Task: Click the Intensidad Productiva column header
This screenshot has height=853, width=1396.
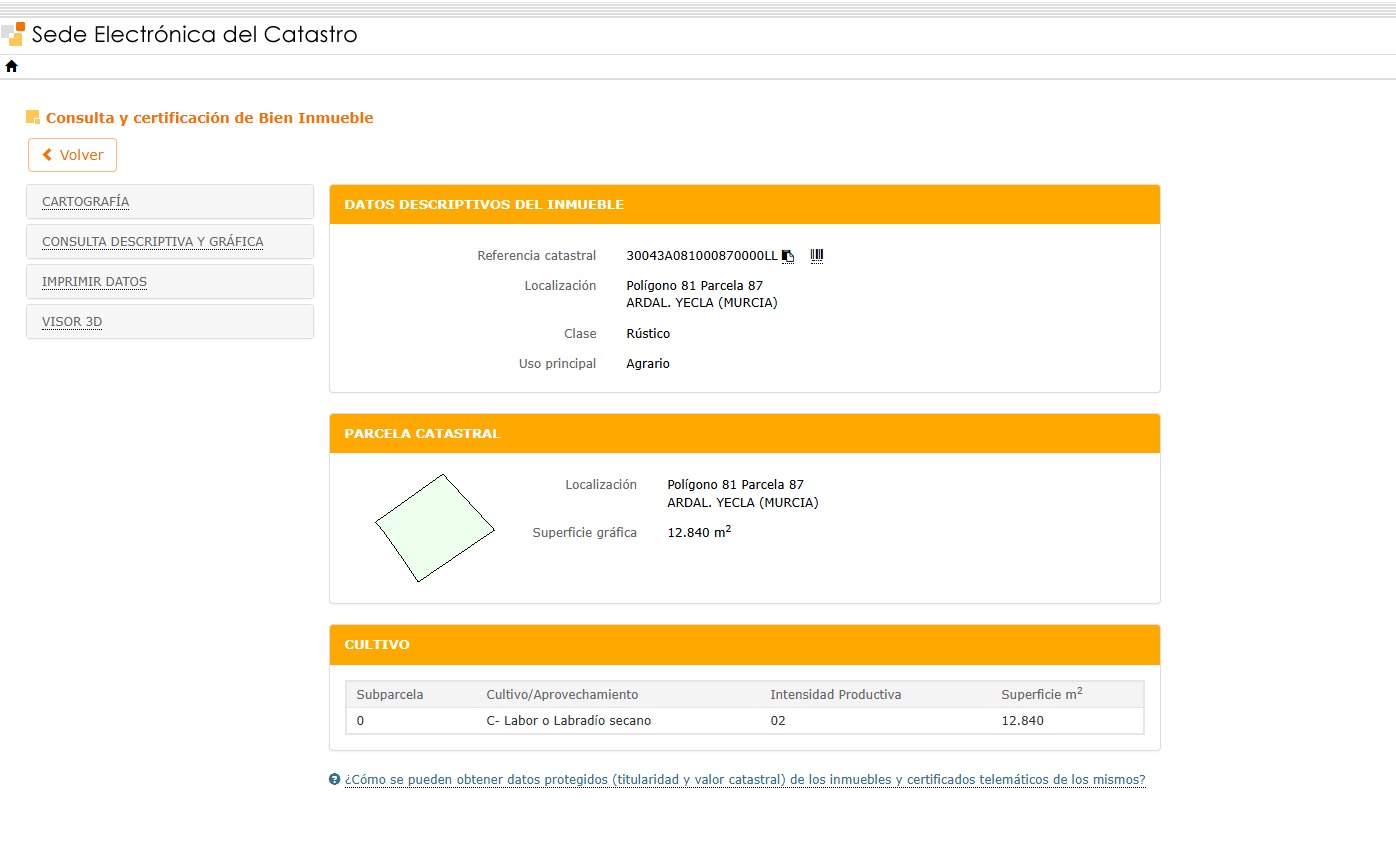Action: [835, 694]
